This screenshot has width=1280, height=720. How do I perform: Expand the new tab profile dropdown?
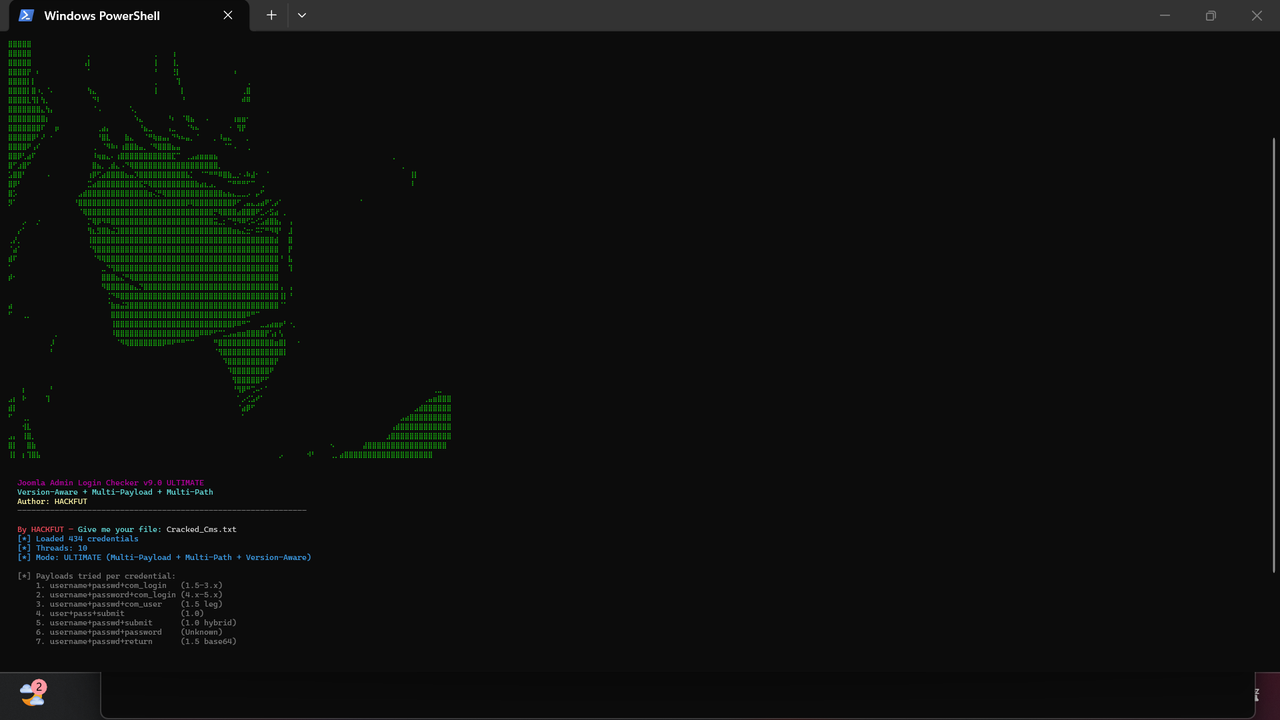pos(301,16)
